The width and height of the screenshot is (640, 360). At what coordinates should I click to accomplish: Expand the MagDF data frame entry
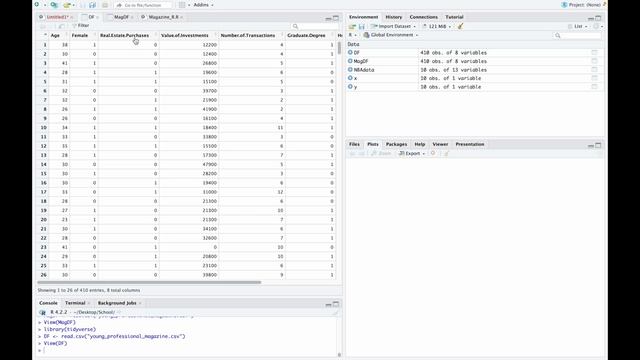(x=350, y=61)
